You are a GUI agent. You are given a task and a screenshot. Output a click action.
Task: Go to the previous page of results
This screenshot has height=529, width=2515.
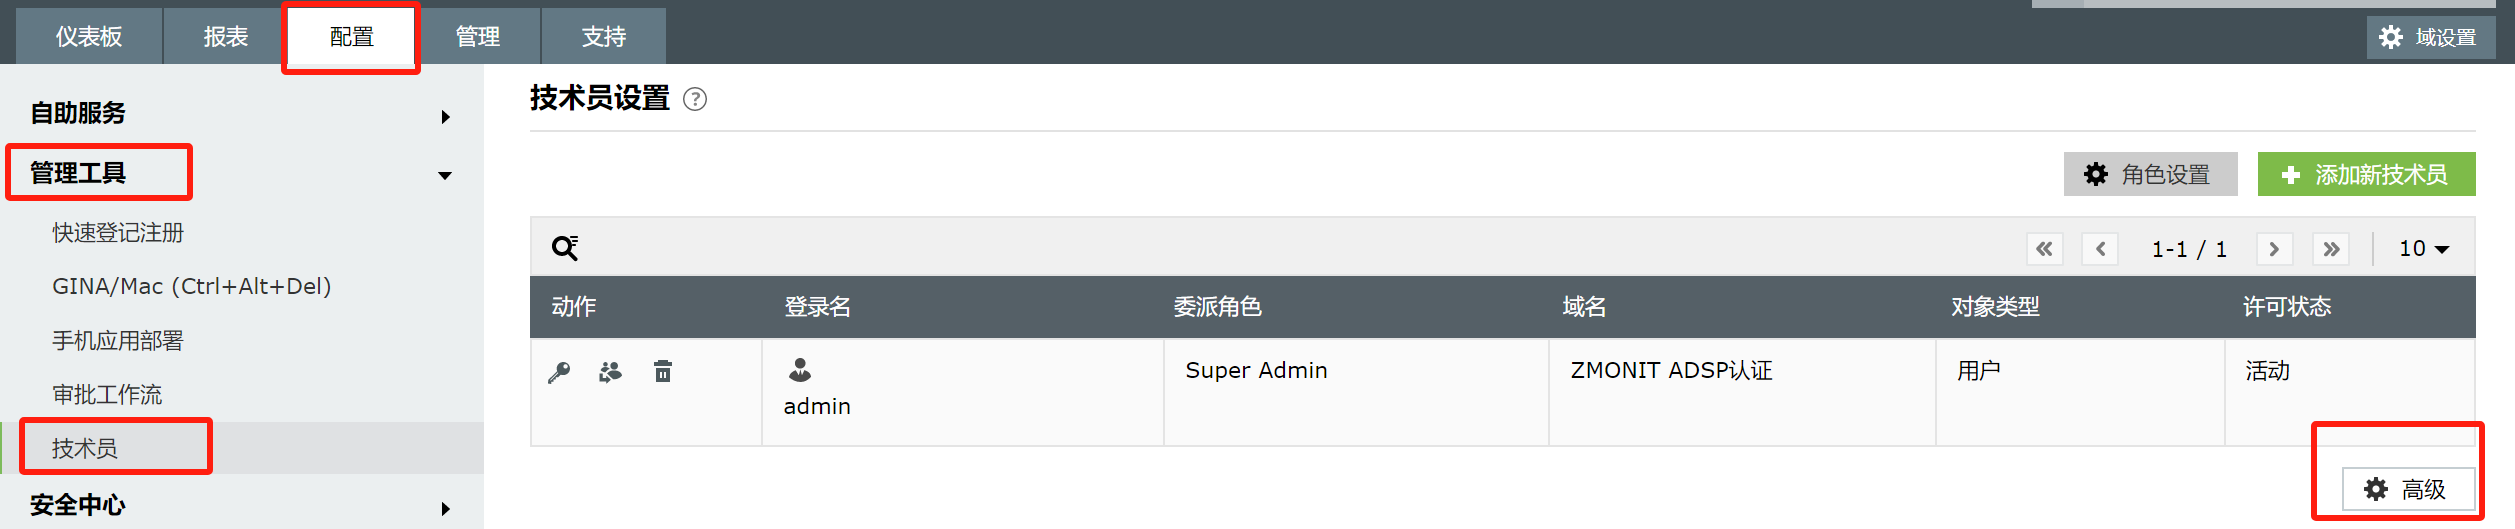[x=2100, y=249]
